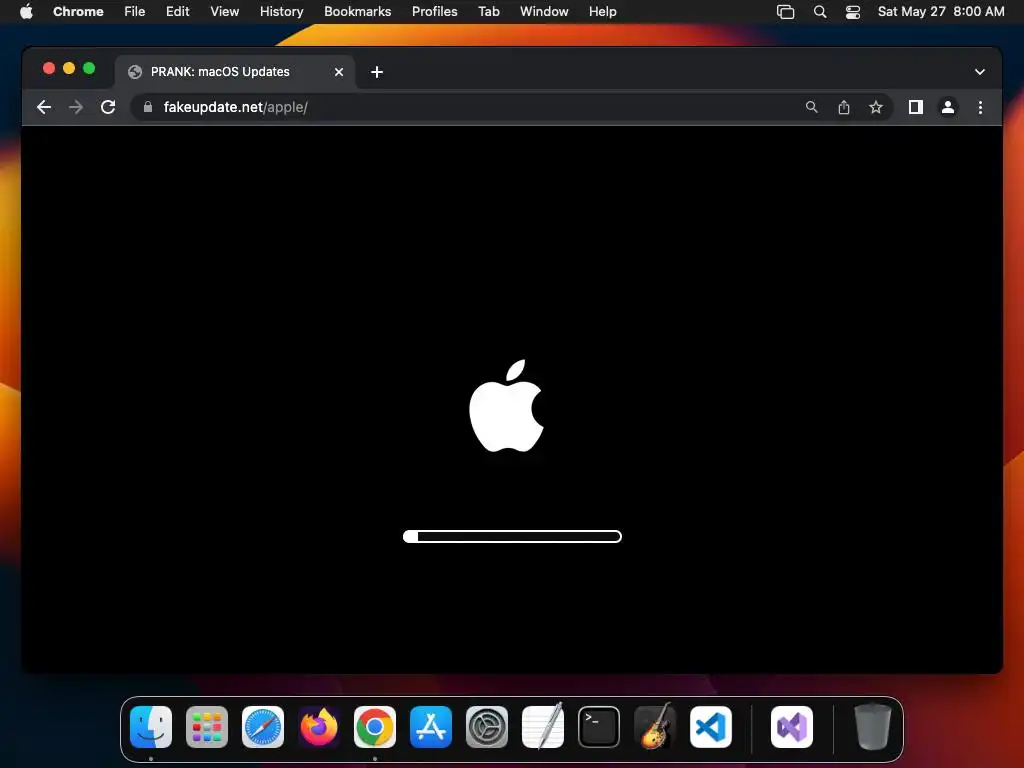This screenshot has height=768, width=1024.
Task: Click the white Apple logo on page
Action: (x=506, y=406)
